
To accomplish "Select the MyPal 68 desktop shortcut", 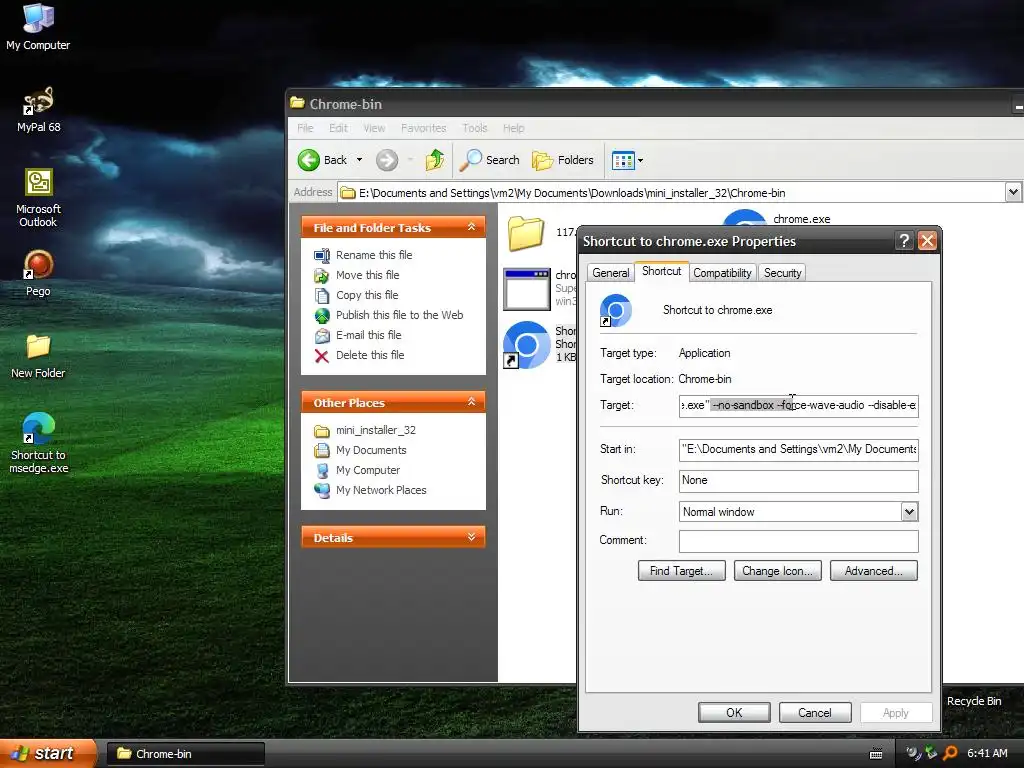I will click(x=38, y=109).
